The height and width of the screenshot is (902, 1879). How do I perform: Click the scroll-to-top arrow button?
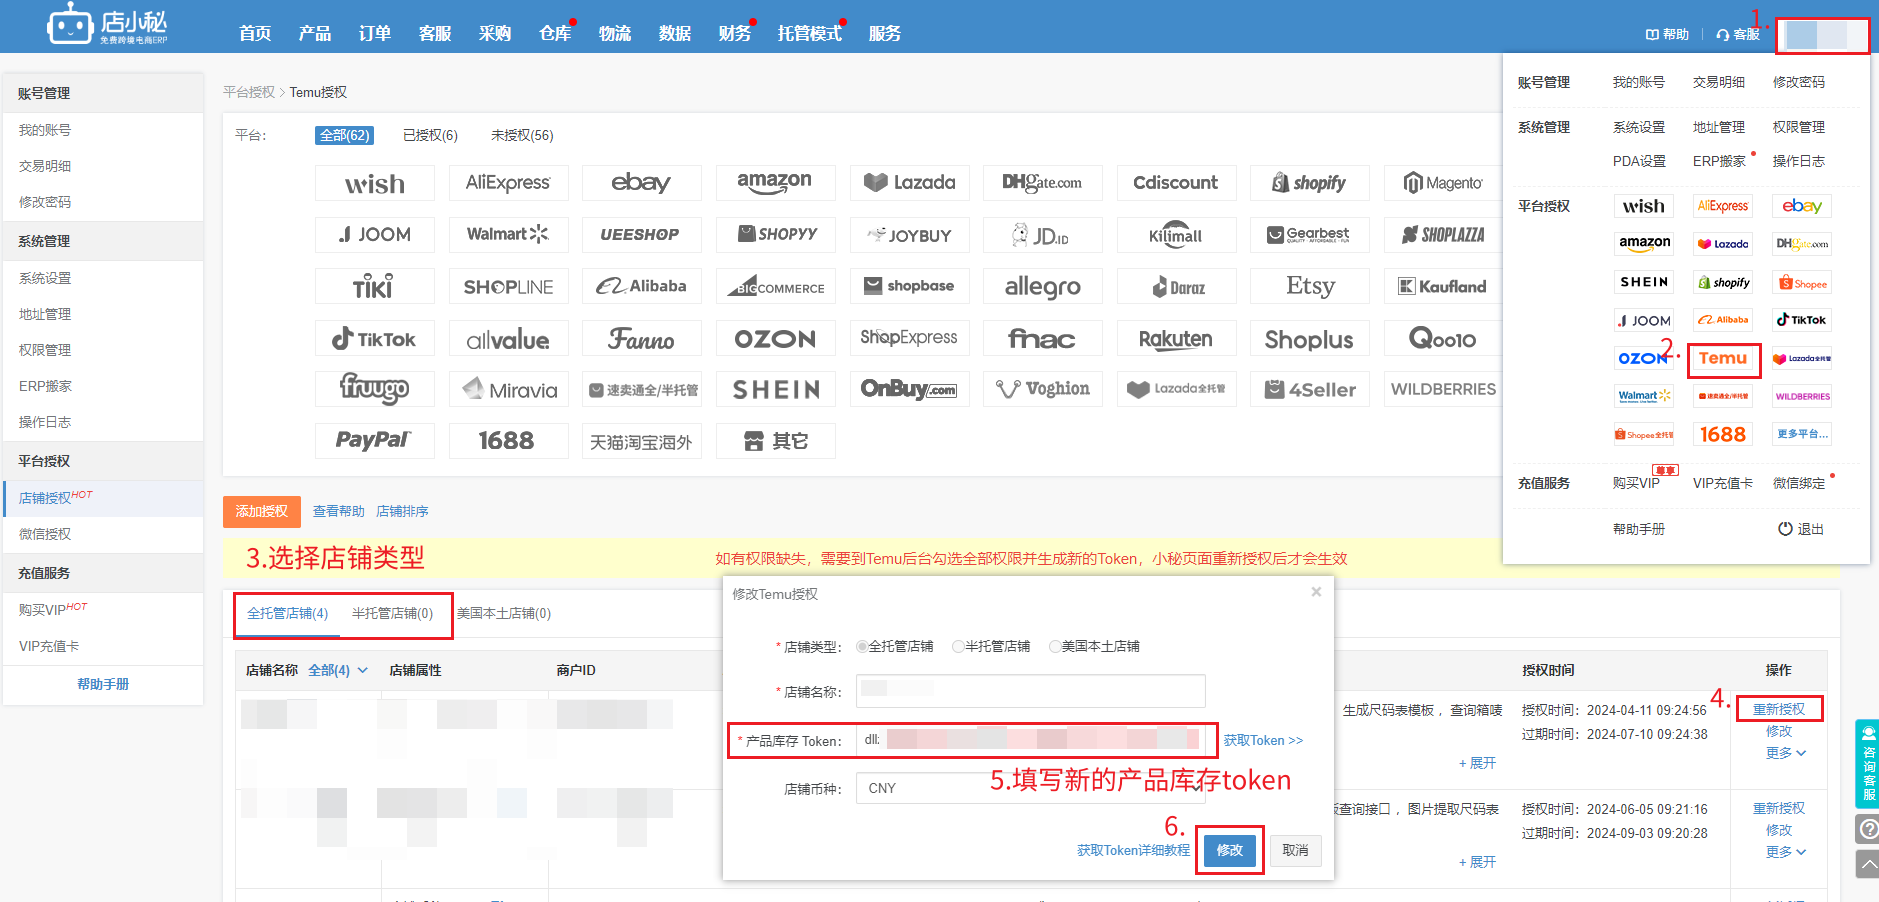pos(1867,864)
